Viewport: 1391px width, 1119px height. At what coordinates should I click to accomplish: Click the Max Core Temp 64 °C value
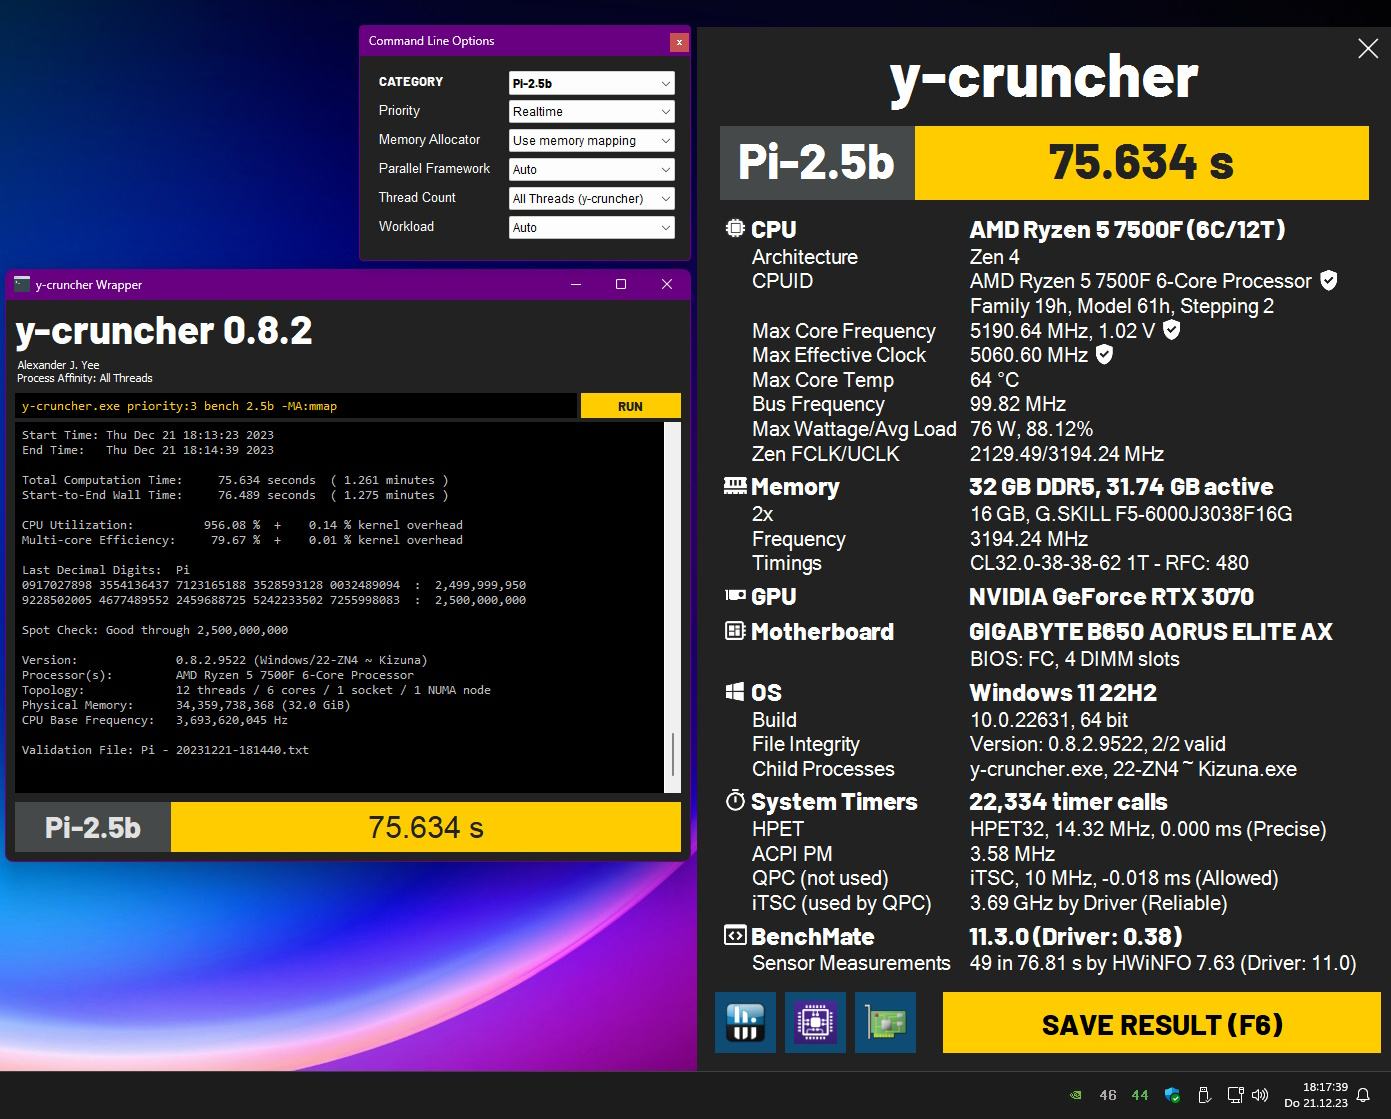[x=994, y=380]
